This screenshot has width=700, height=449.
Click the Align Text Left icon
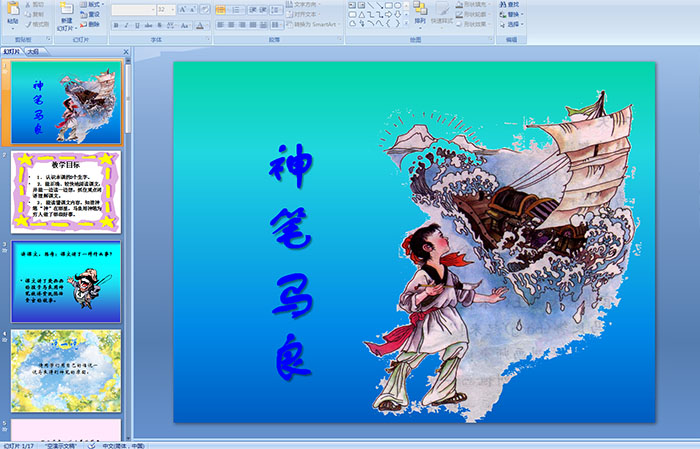(221, 25)
